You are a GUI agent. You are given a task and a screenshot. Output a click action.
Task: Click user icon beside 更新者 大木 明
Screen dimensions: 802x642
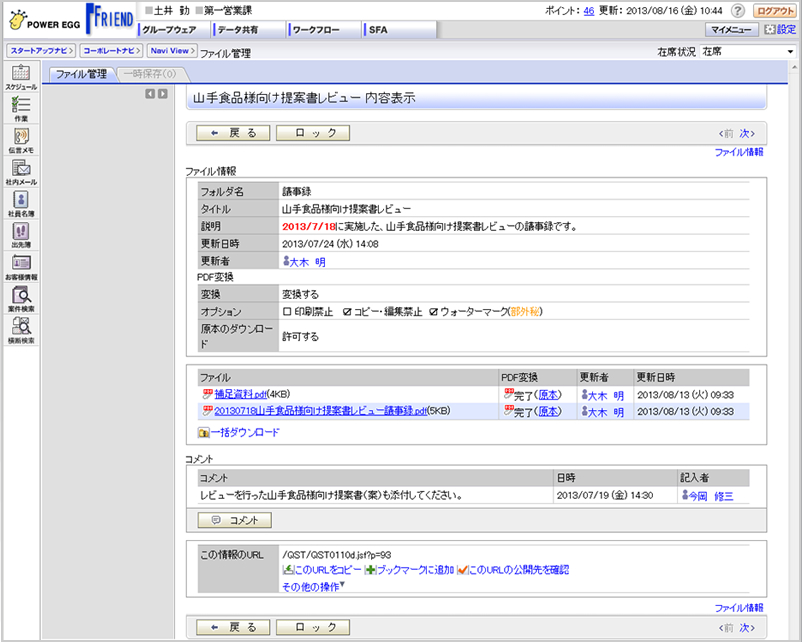point(286,261)
